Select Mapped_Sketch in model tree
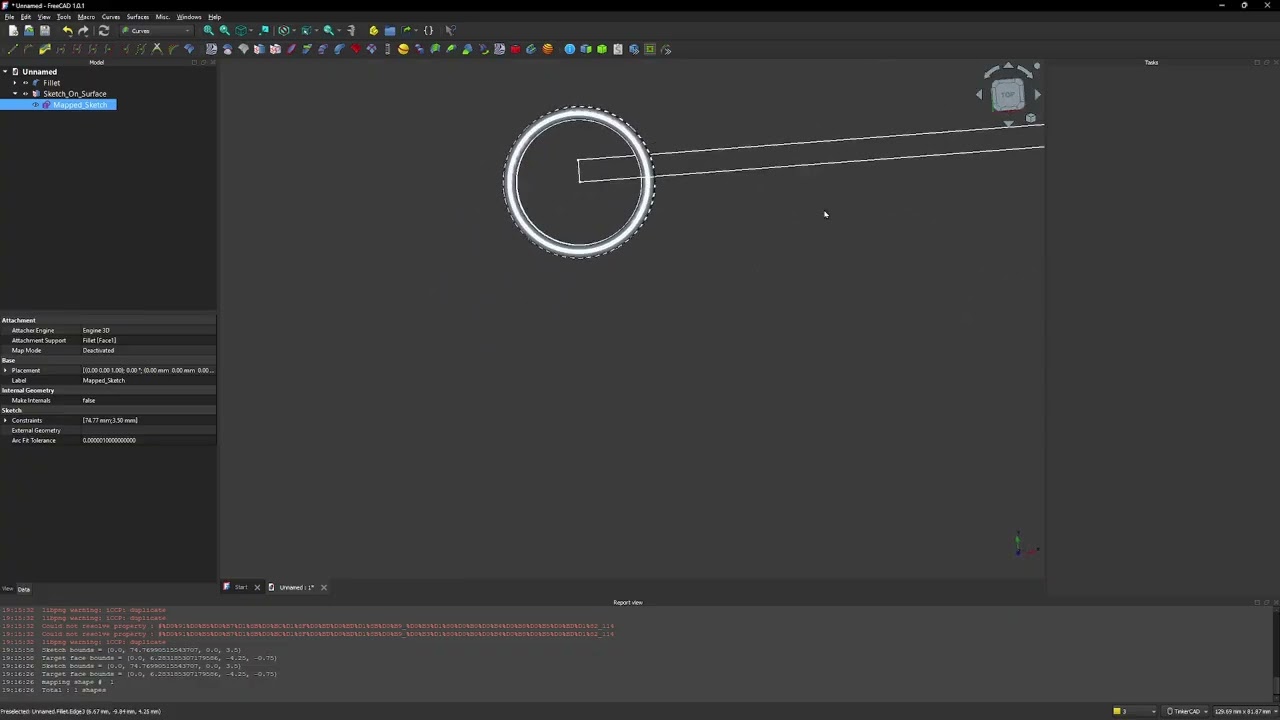Viewport: 1280px width, 720px height. click(80, 105)
